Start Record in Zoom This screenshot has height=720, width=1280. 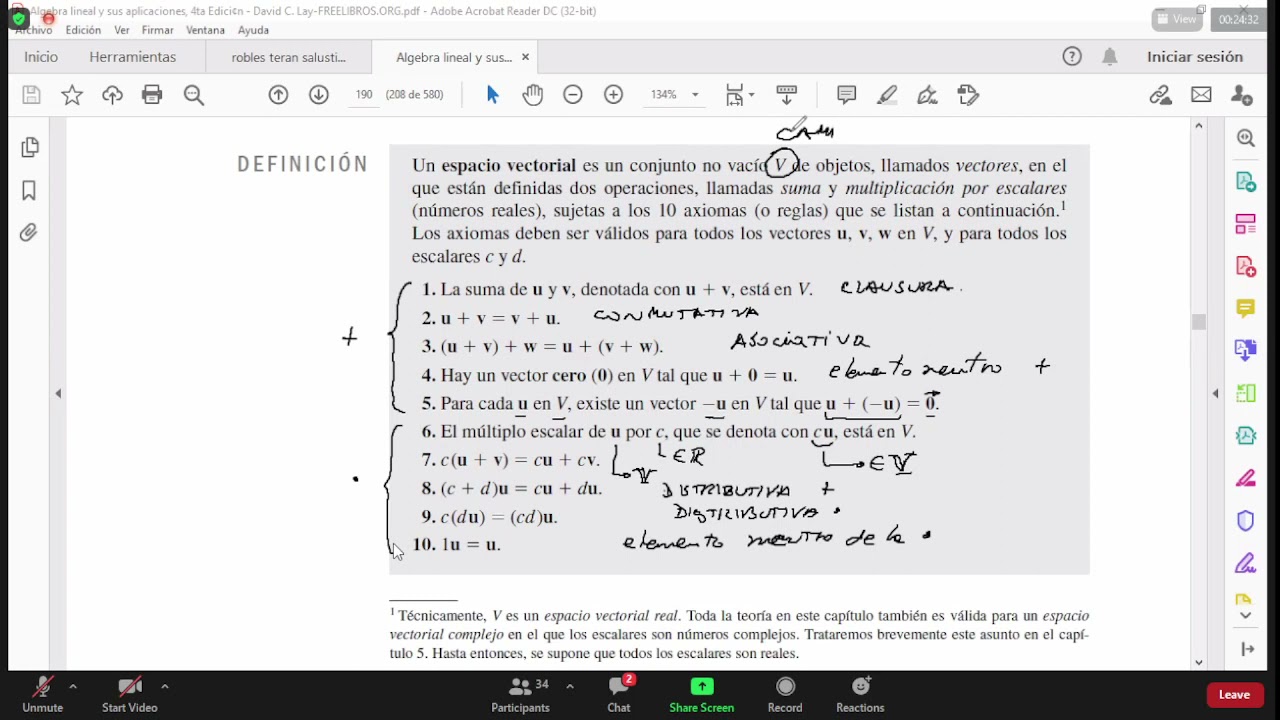[785, 695]
